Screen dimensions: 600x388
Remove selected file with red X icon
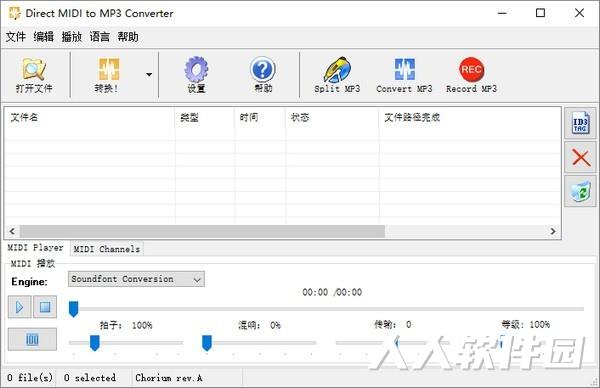pos(580,157)
